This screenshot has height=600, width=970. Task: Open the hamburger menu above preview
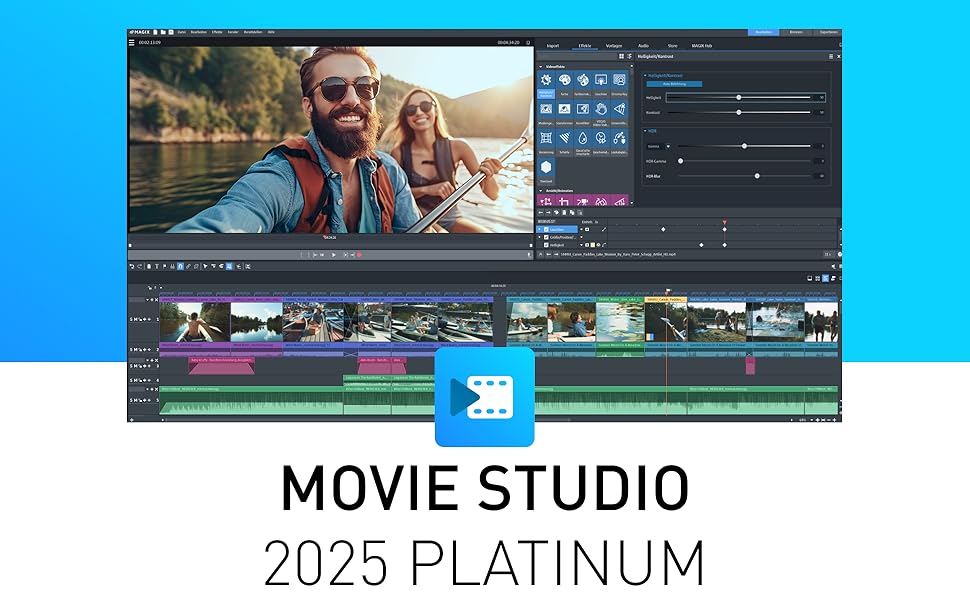click(131, 43)
